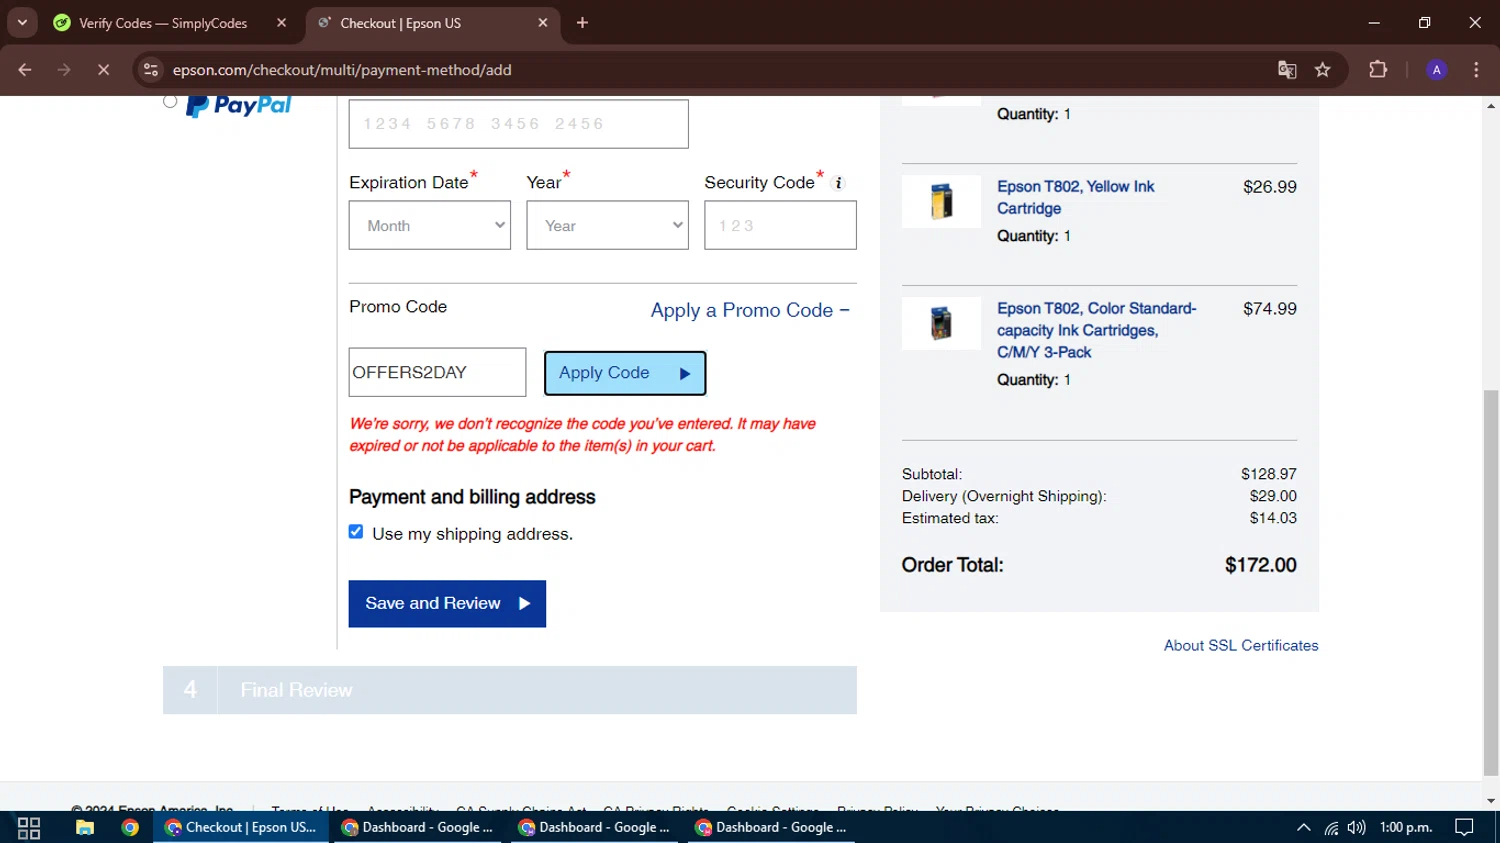This screenshot has width=1500, height=843.
Task: Stop page loading with the X icon
Action: click(x=103, y=70)
